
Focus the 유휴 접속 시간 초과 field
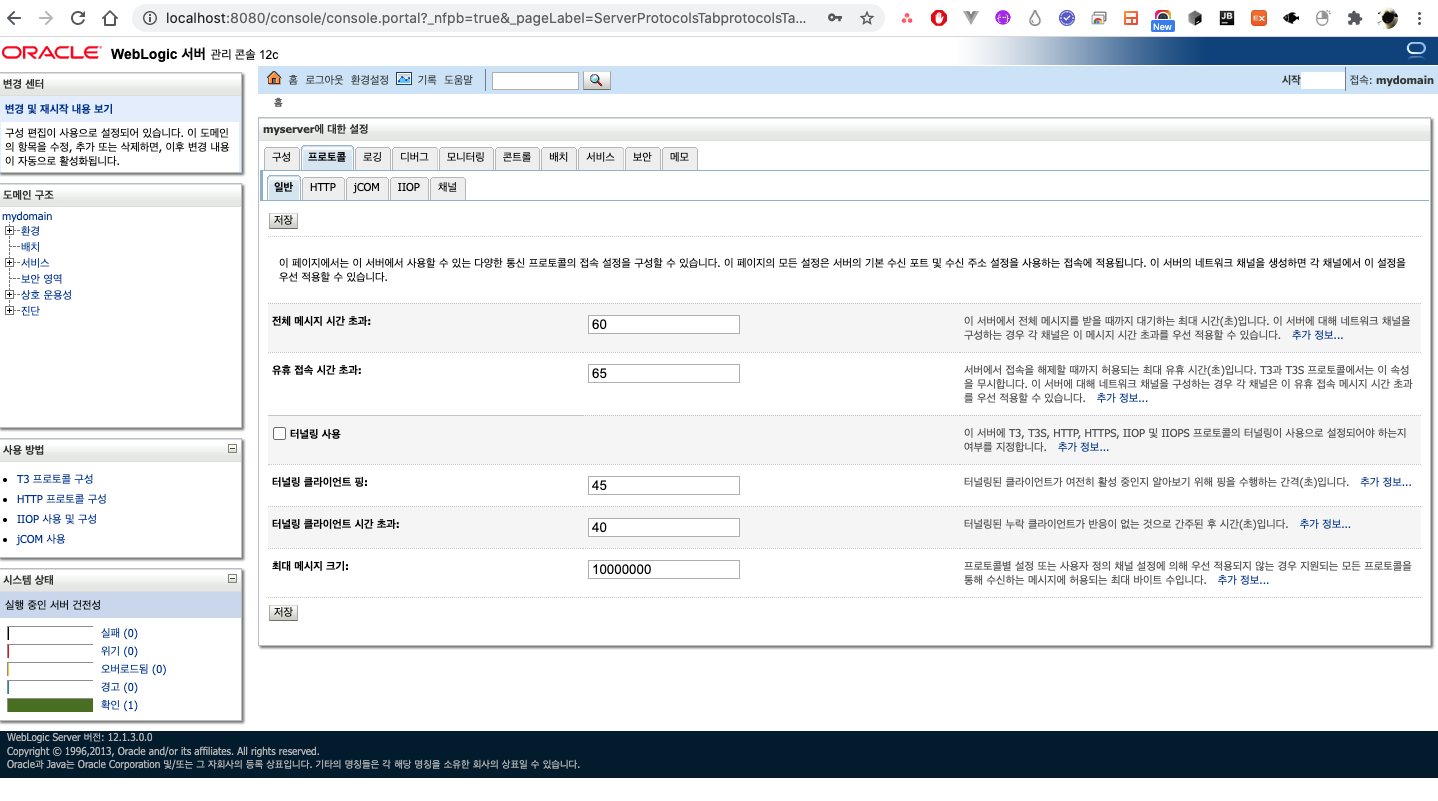pos(664,373)
